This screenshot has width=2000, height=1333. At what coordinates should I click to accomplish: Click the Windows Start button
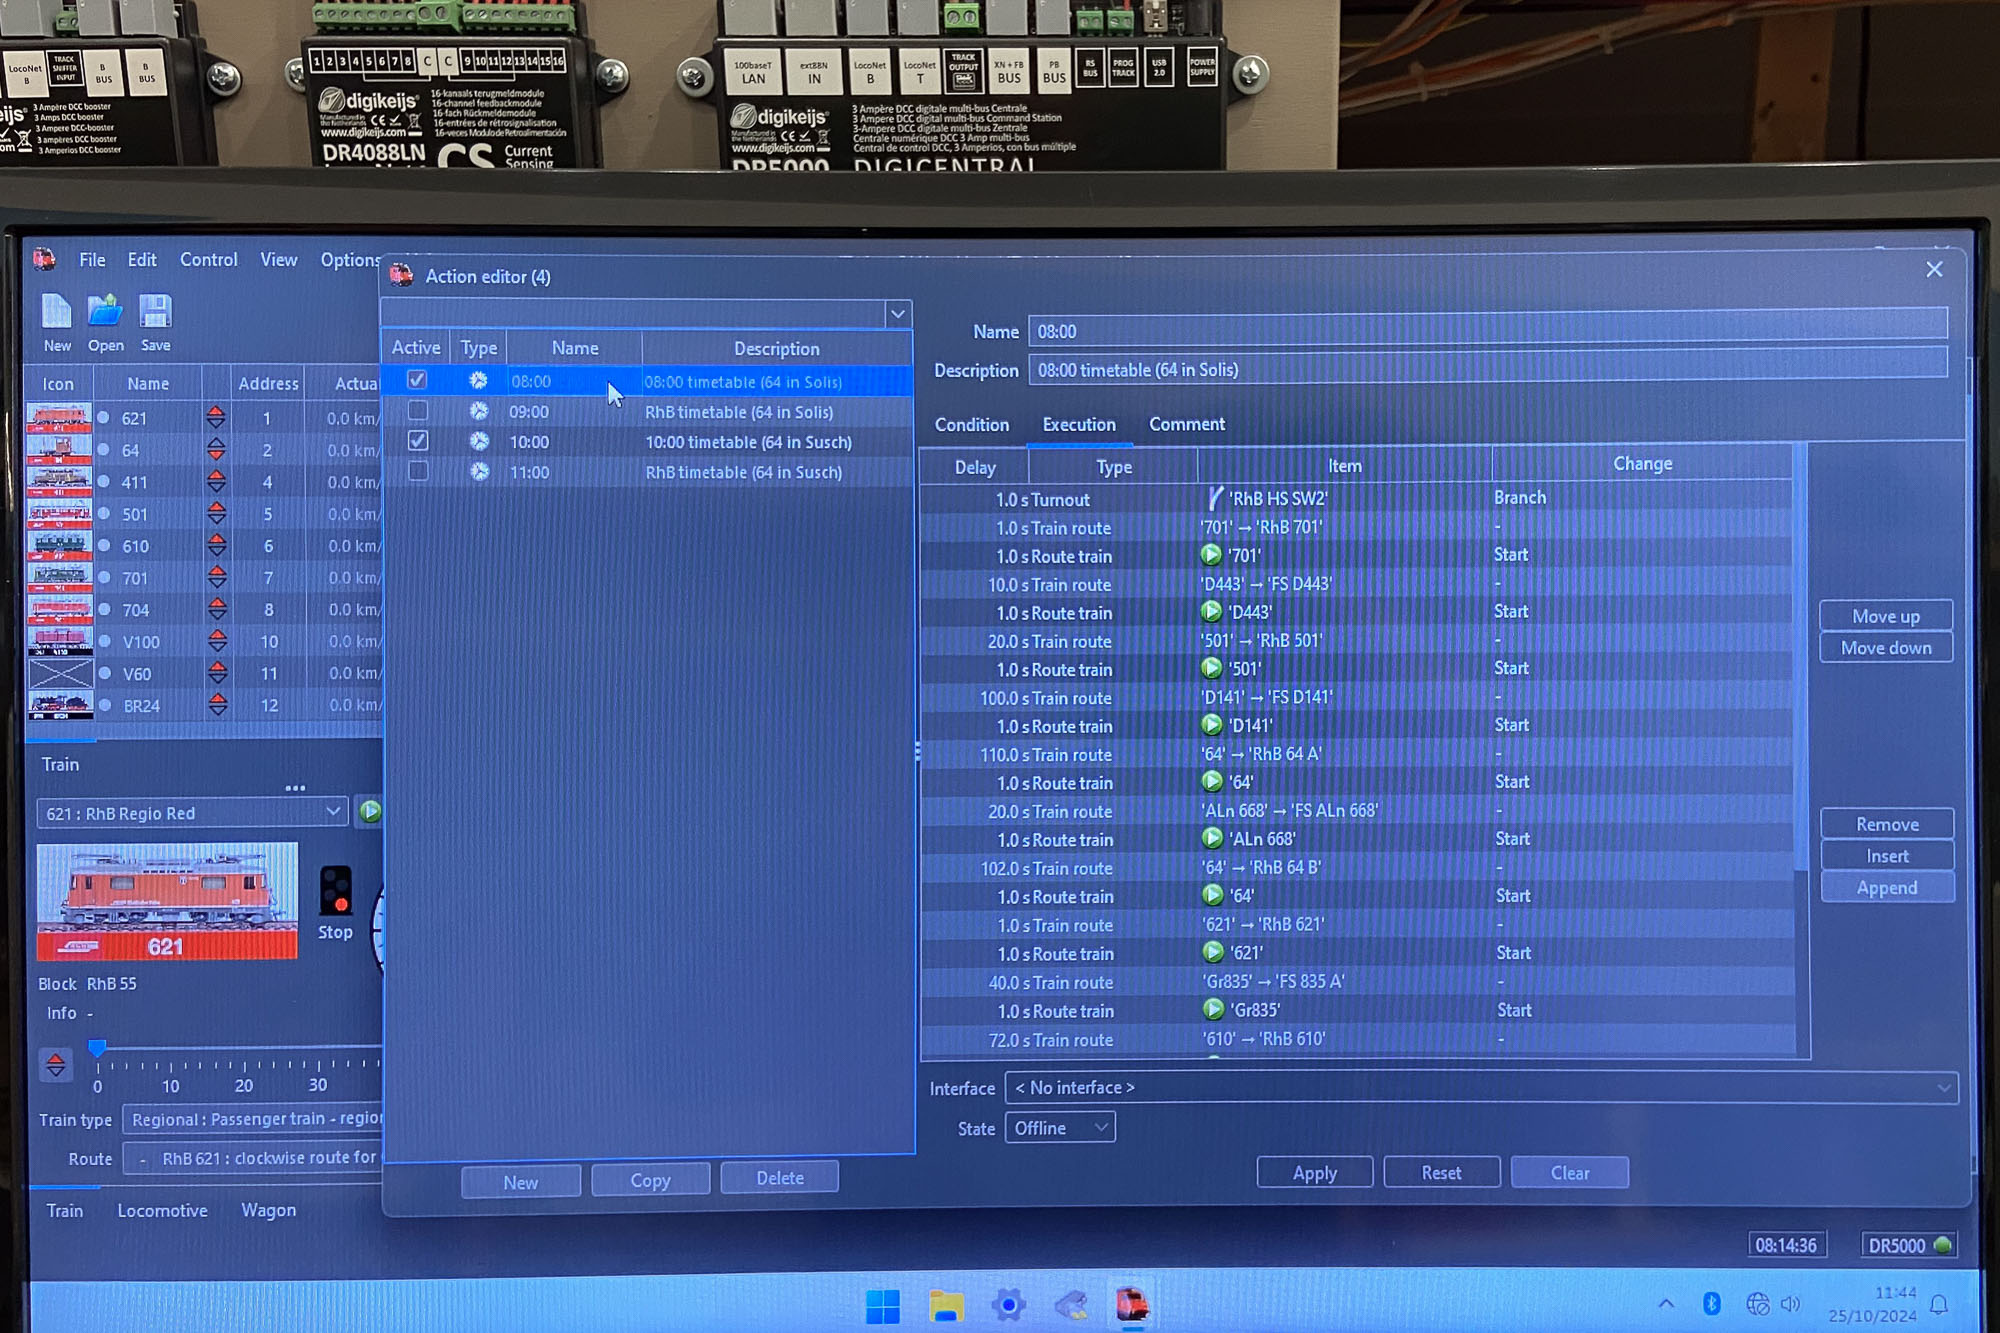(x=882, y=1305)
